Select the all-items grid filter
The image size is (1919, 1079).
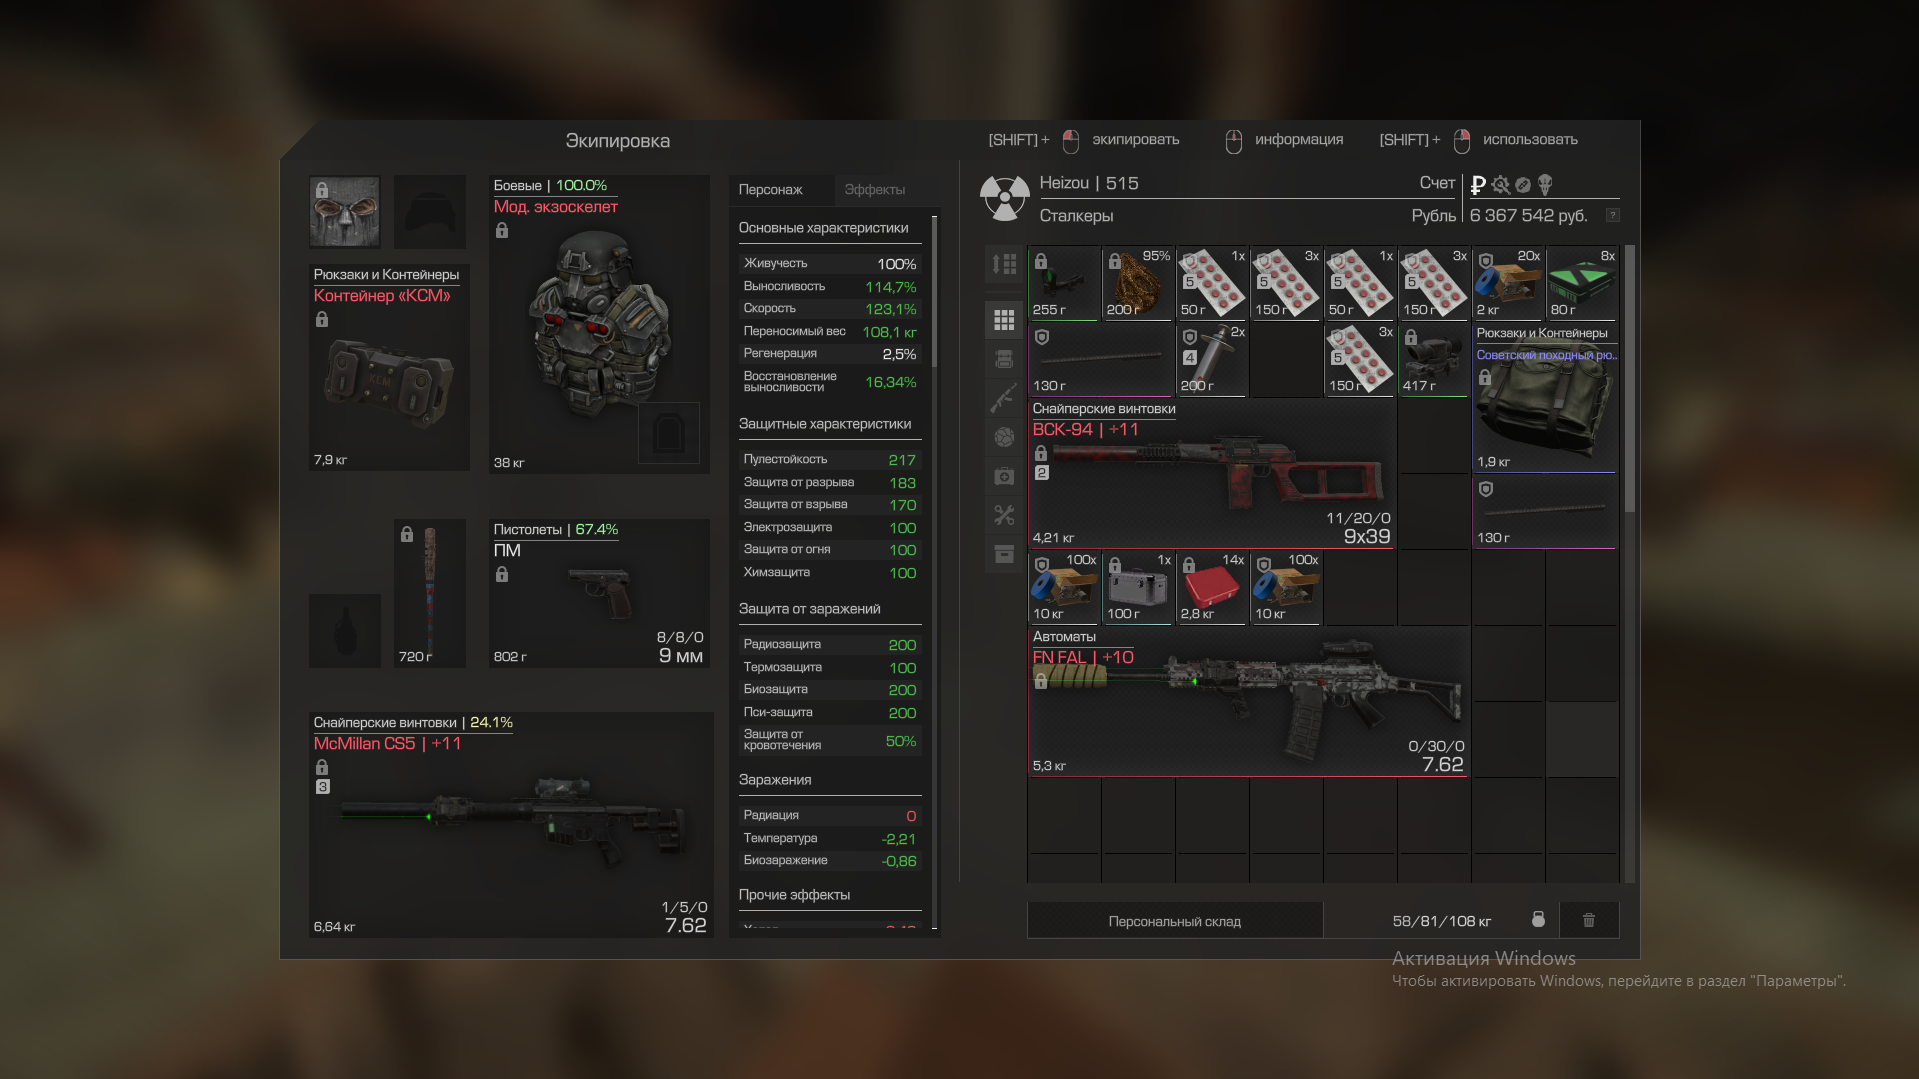pyautogui.click(x=1004, y=320)
